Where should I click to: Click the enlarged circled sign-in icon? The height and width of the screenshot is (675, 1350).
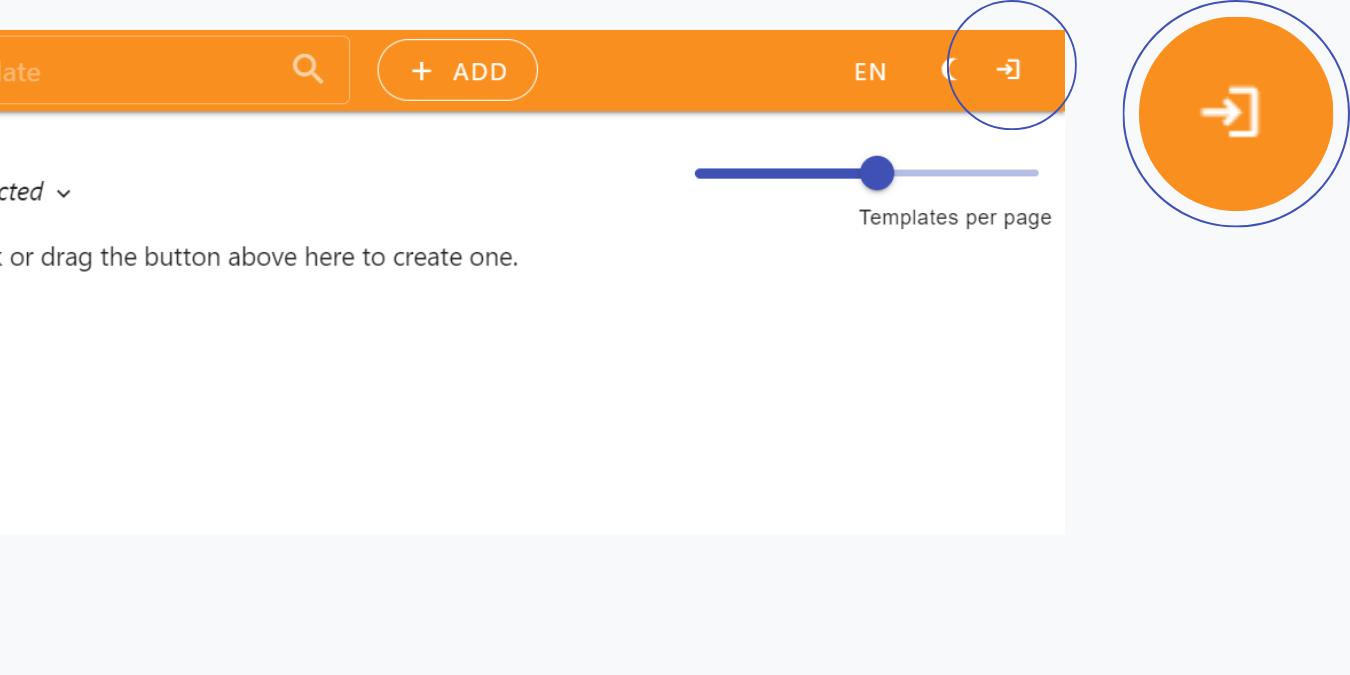pos(1235,113)
